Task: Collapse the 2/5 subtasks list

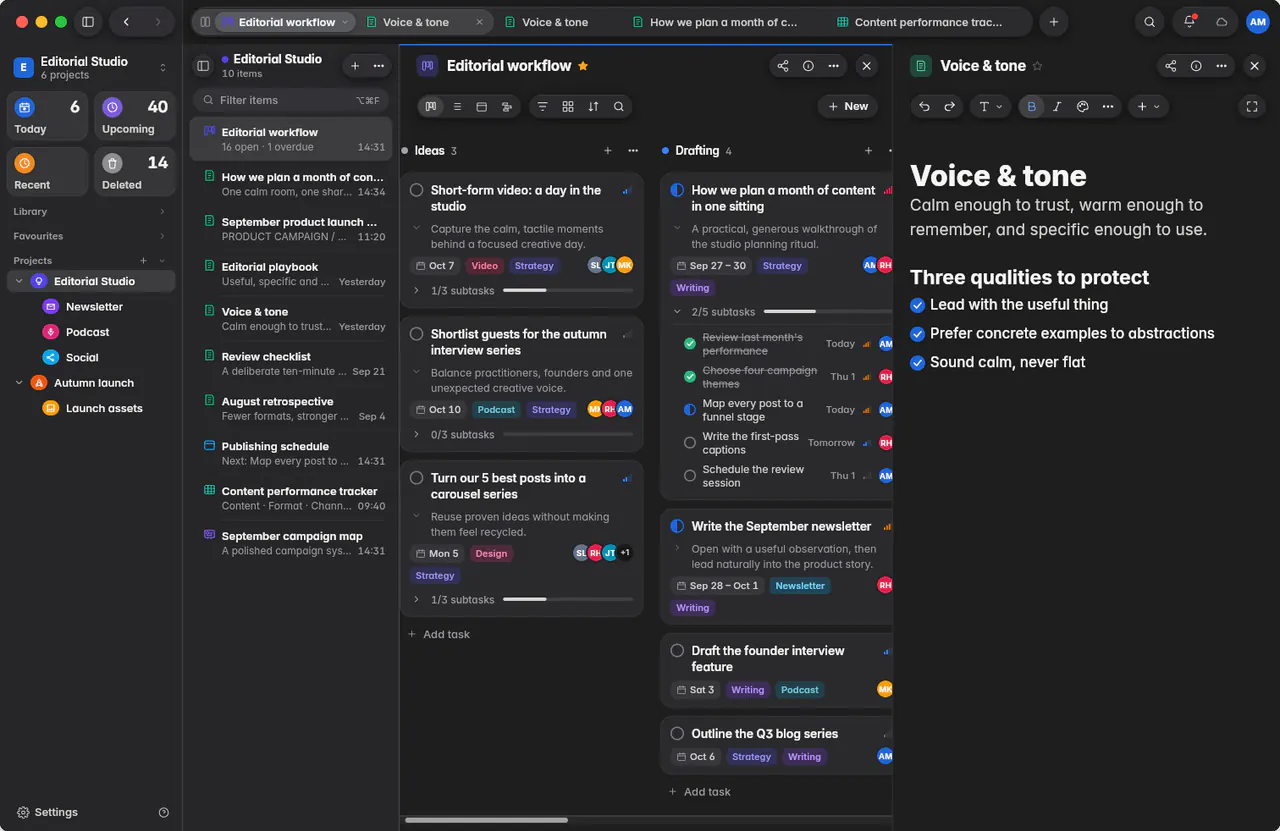Action: click(x=678, y=312)
